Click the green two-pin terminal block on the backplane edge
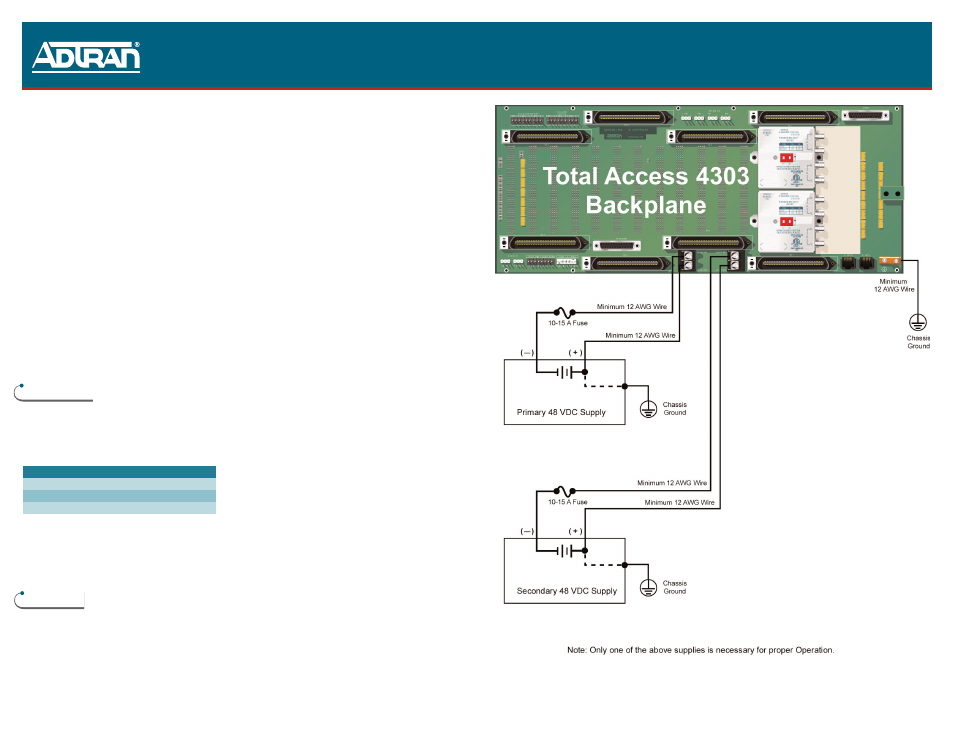 (x=891, y=194)
